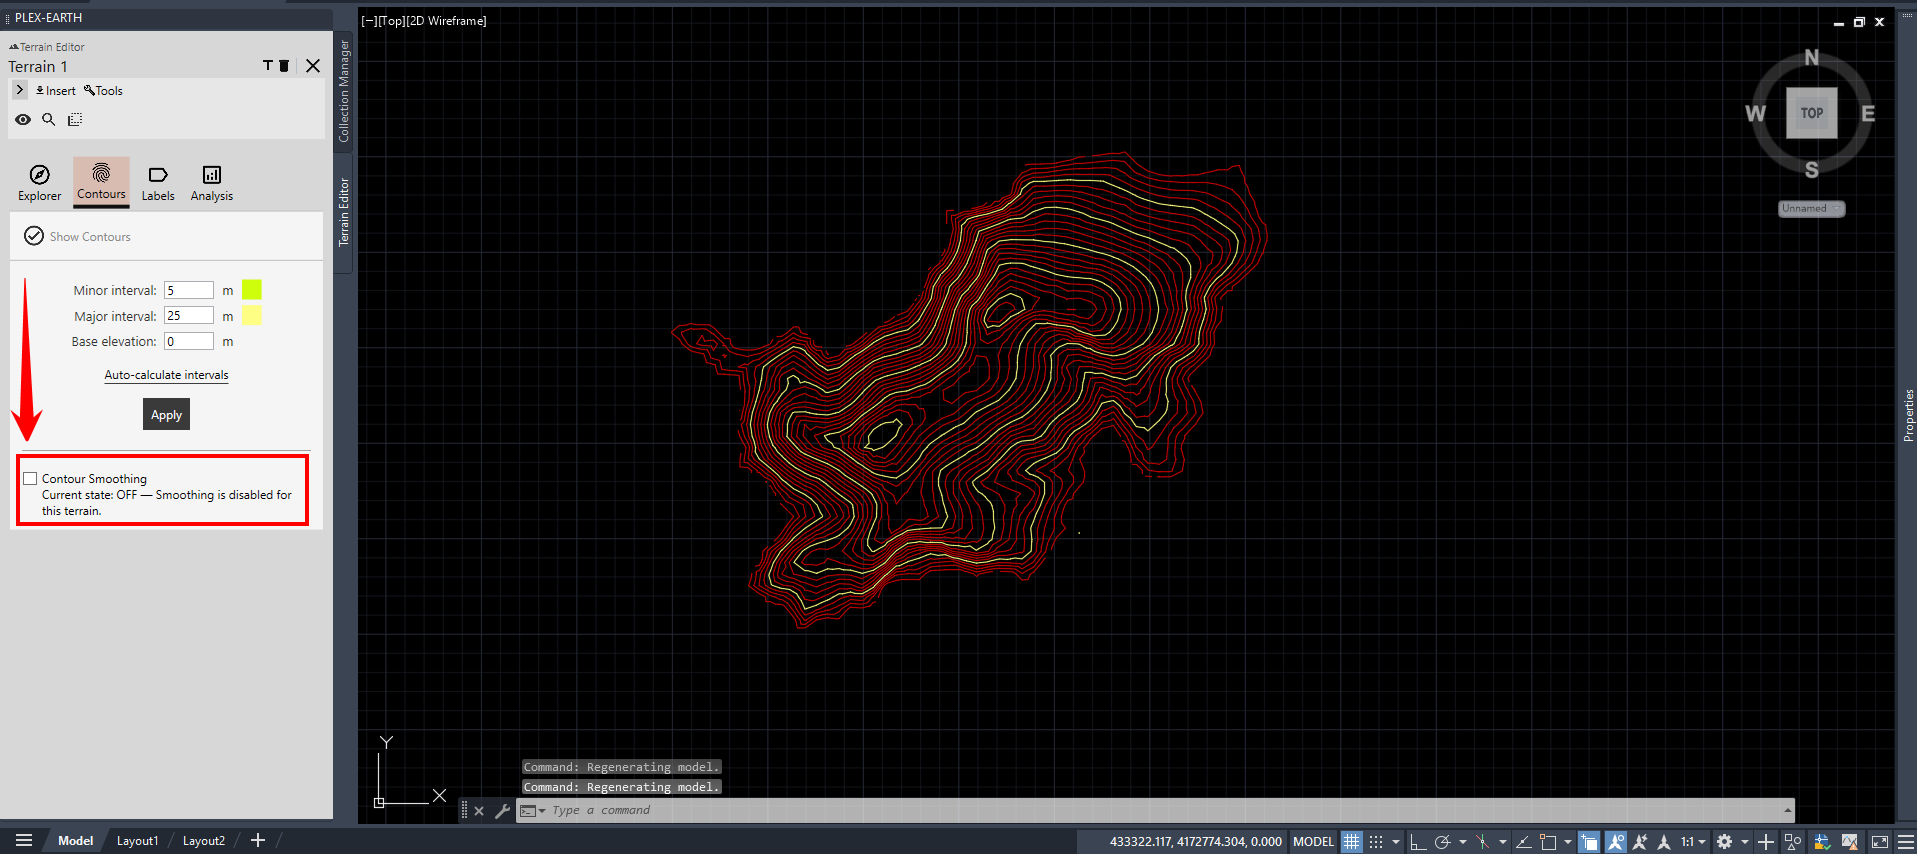Click the terrain boundary selection icon
This screenshot has height=854, width=1917.
coord(75,120)
